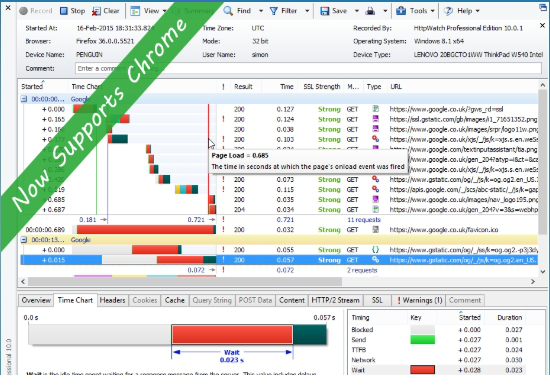The image size is (550, 390).
Task: Open the HTTP/2 Stream tab
Action: [x=335, y=300]
